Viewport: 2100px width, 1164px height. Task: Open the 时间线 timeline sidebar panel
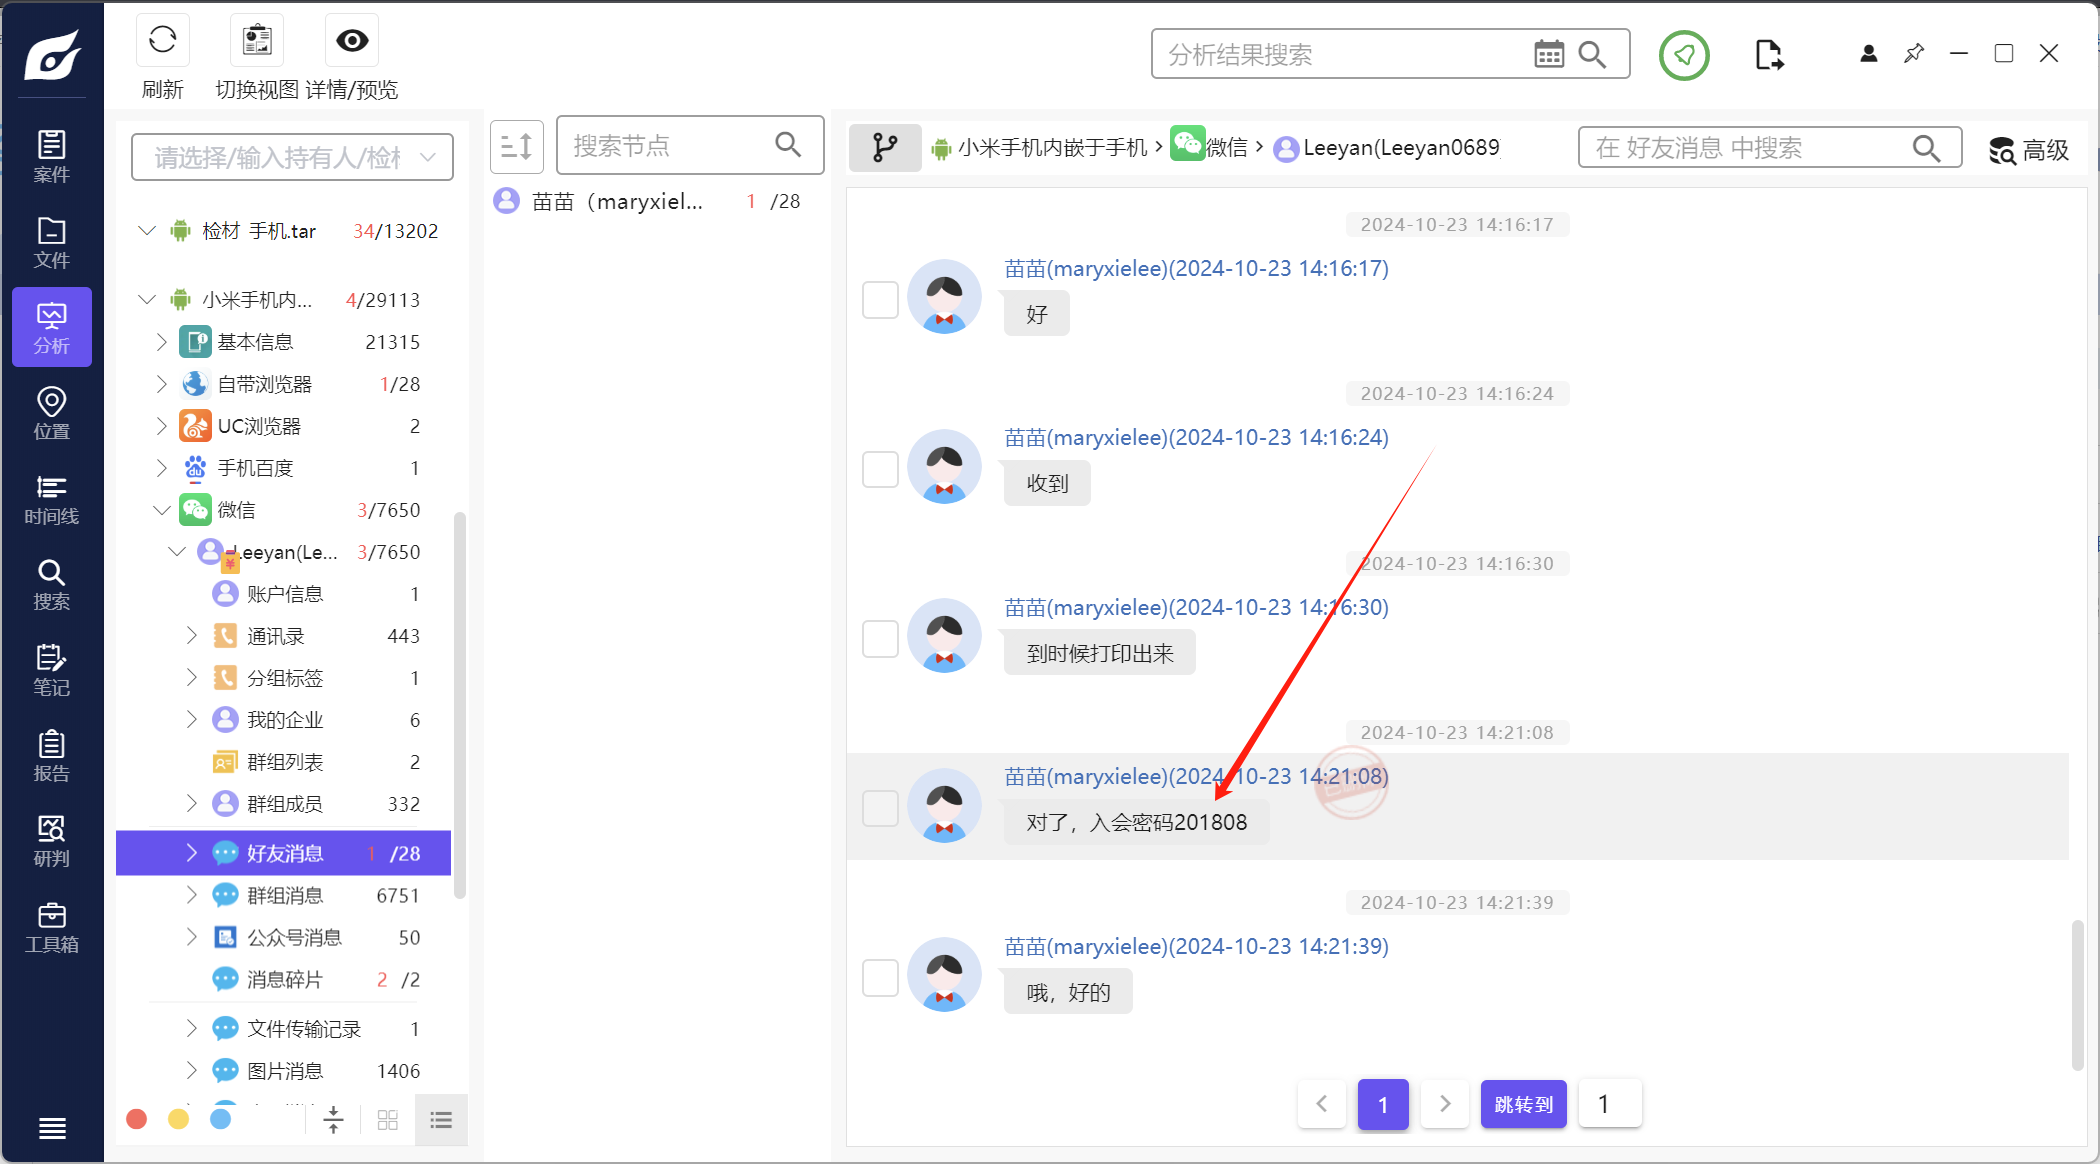[x=52, y=499]
